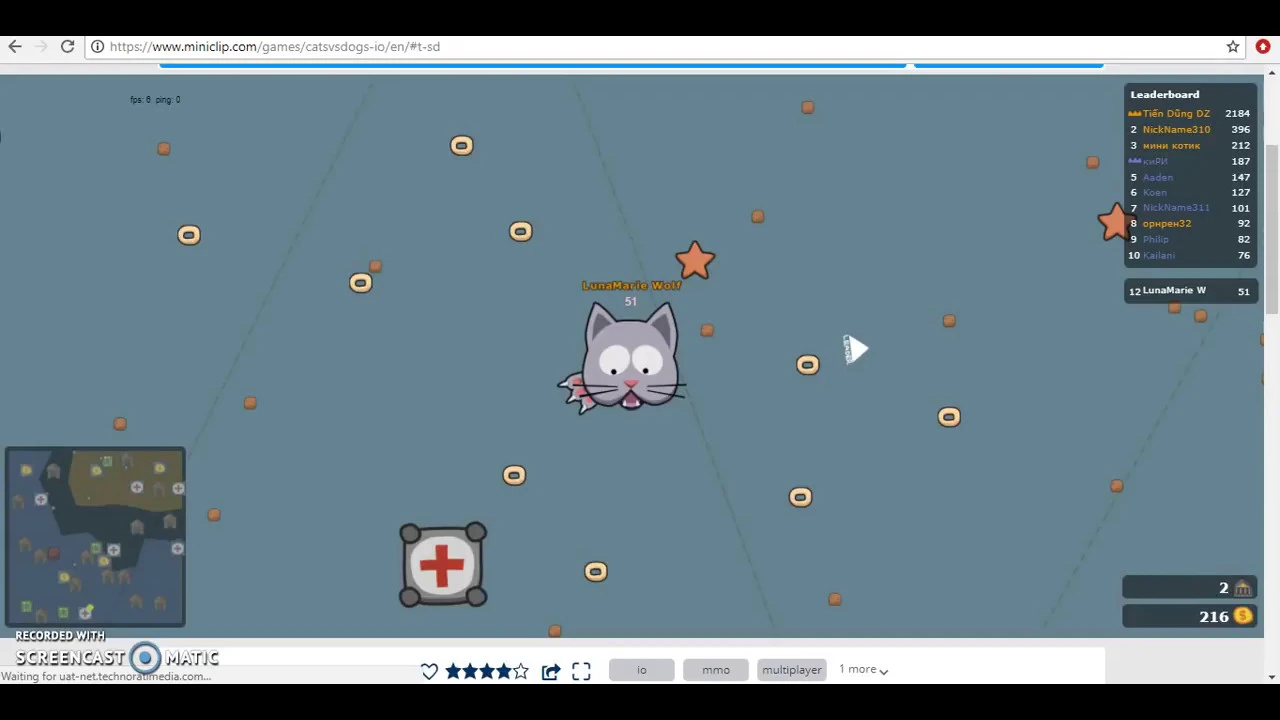Expand the '1 more' tags dropdown
The image size is (1280, 720).
click(863, 669)
